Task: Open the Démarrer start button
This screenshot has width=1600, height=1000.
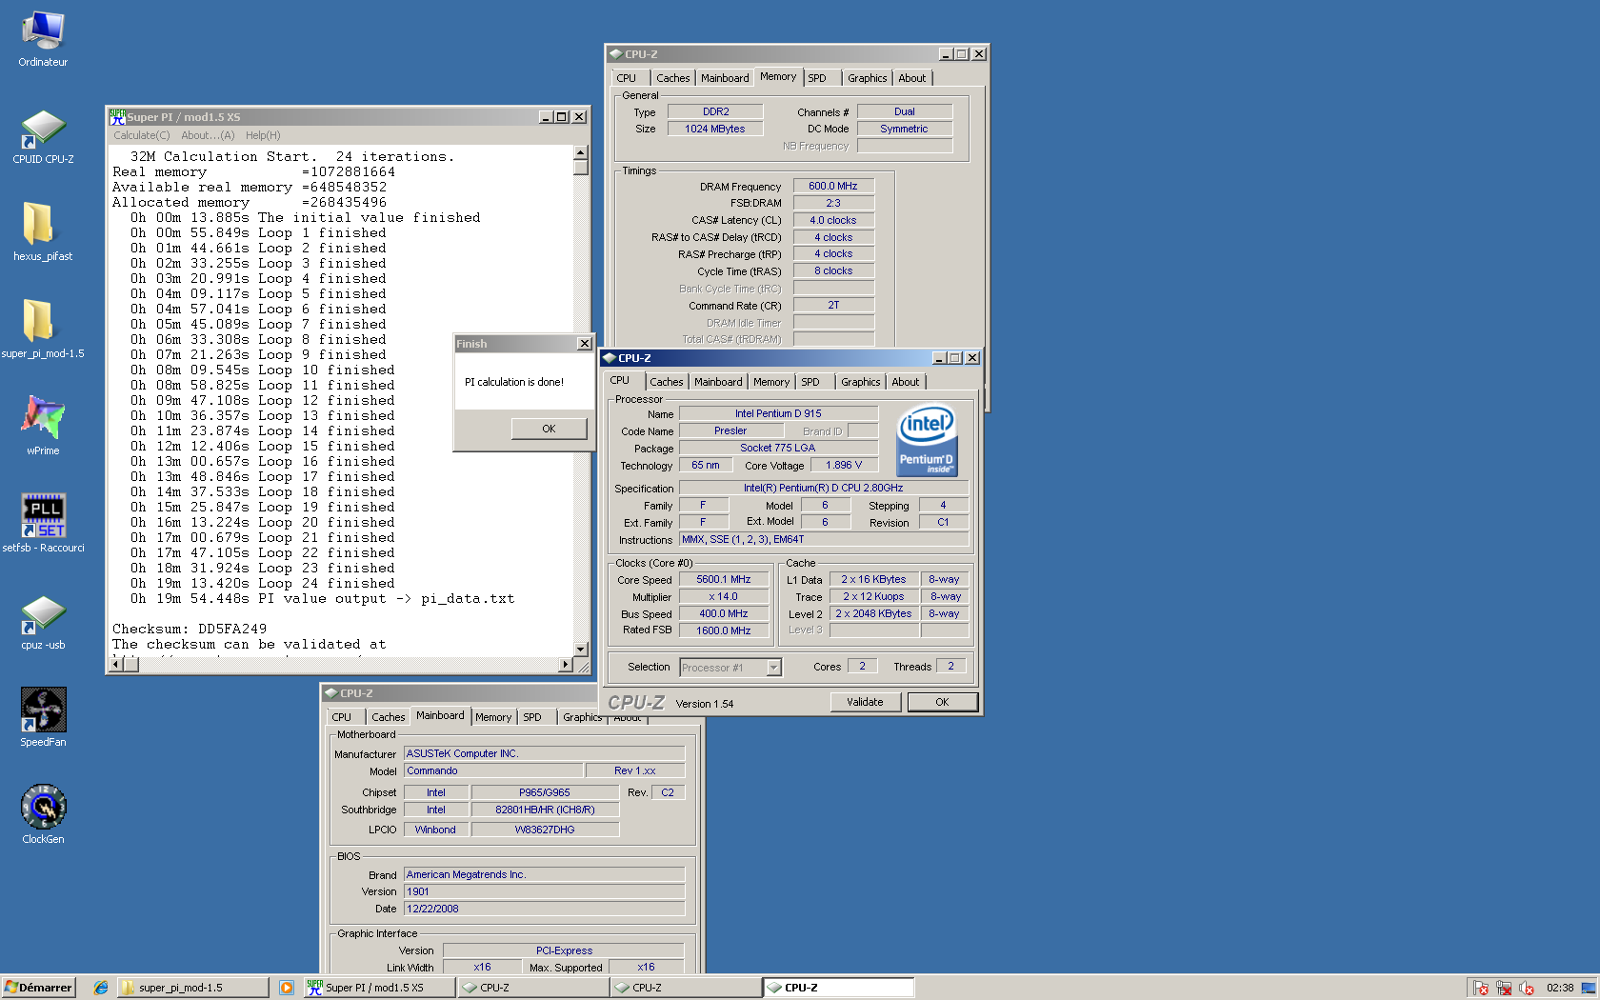Action: click(39, 987)
